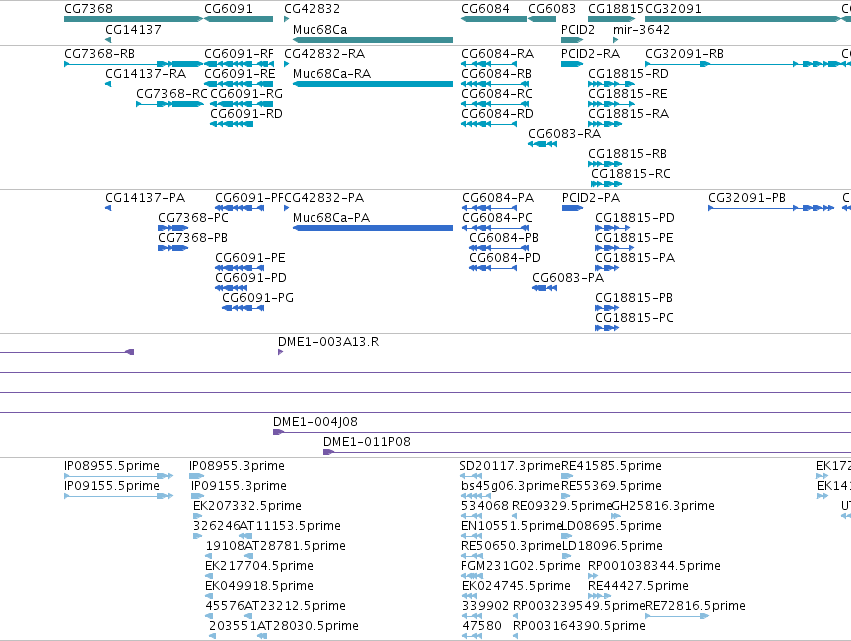The image size is (851, 641).
Task: Open the CG42832 gene label
Action: (x=312, y=9)
